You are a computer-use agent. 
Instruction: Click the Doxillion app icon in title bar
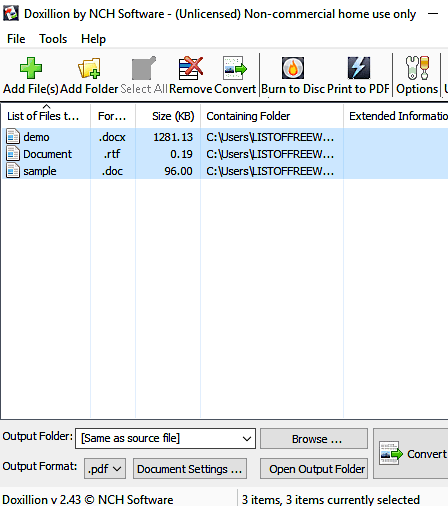tap(11, 14)
